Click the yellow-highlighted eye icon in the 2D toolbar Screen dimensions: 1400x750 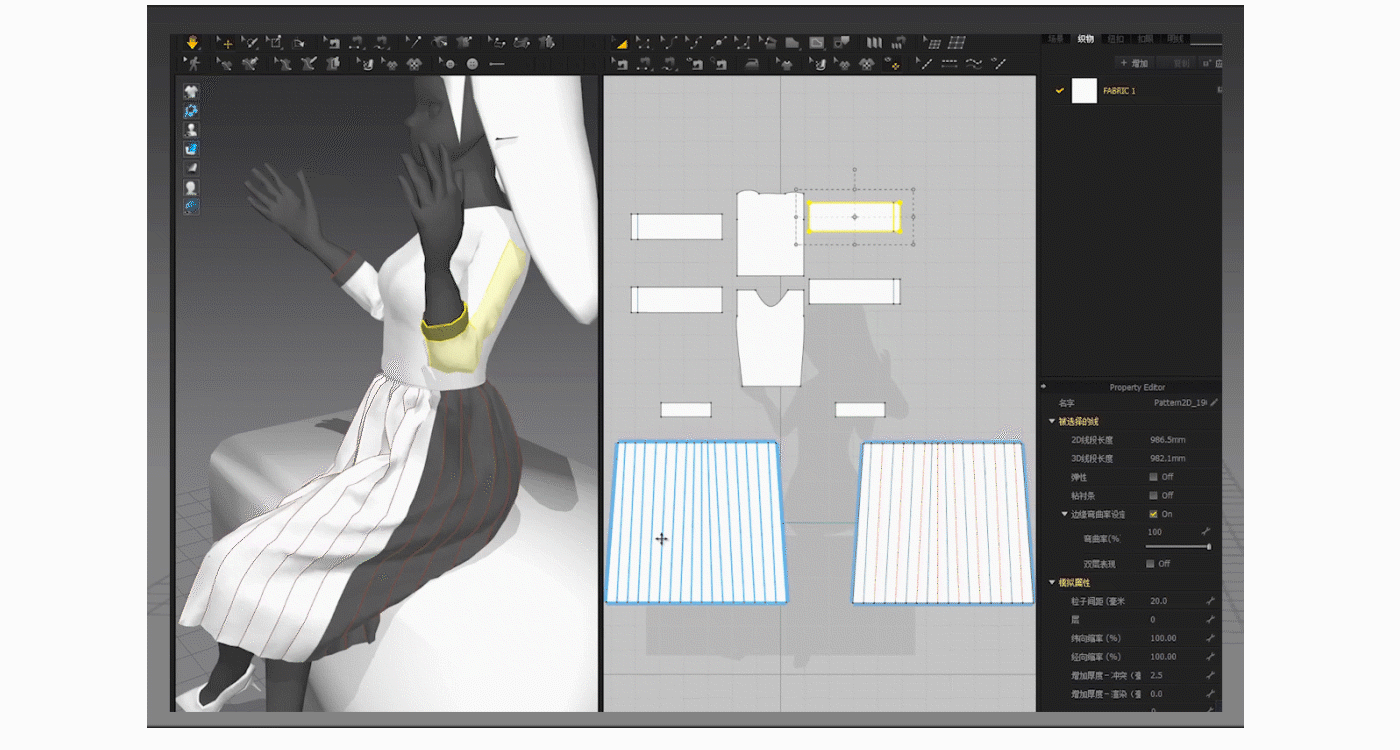894,64
